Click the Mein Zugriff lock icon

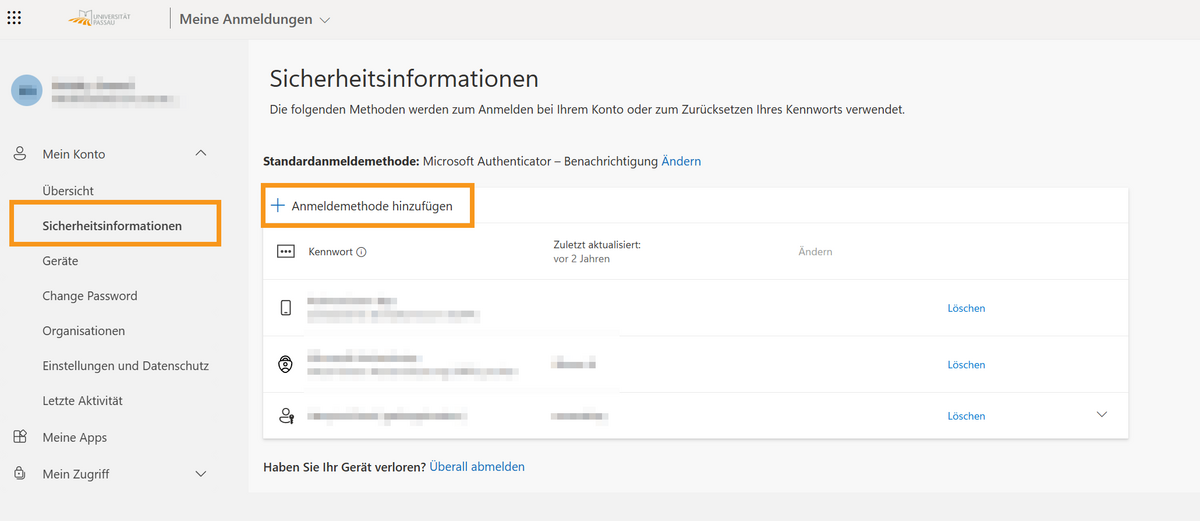coord(19,474)
